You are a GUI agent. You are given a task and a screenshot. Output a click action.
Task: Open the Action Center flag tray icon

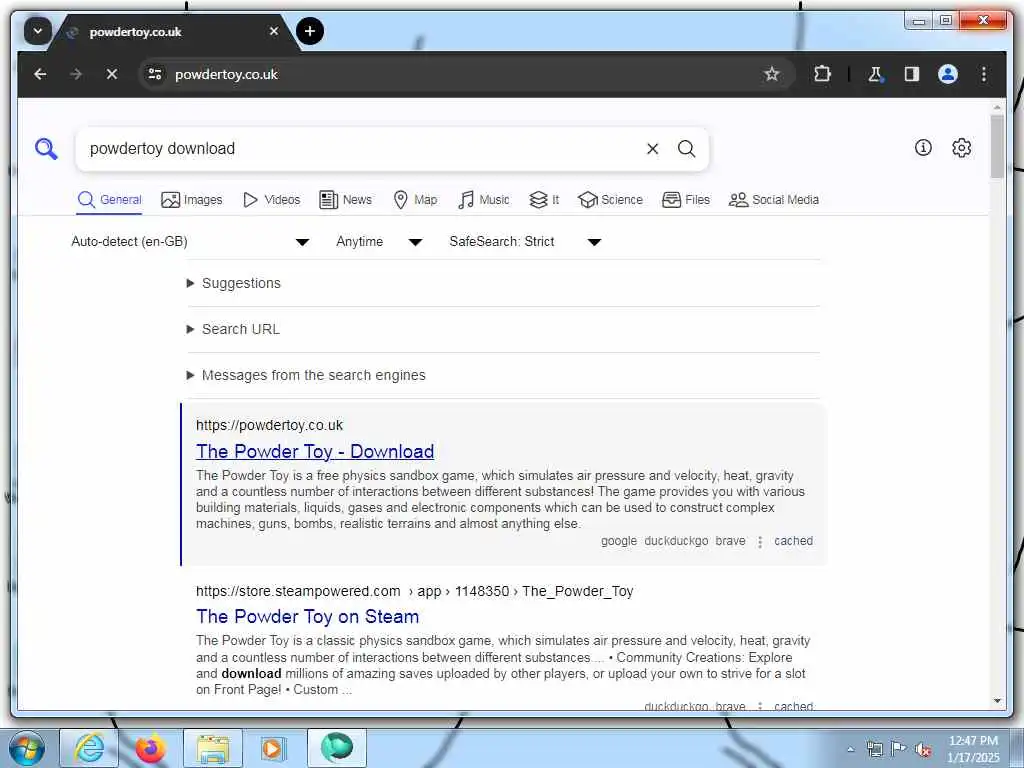click(x=899, y=749)
